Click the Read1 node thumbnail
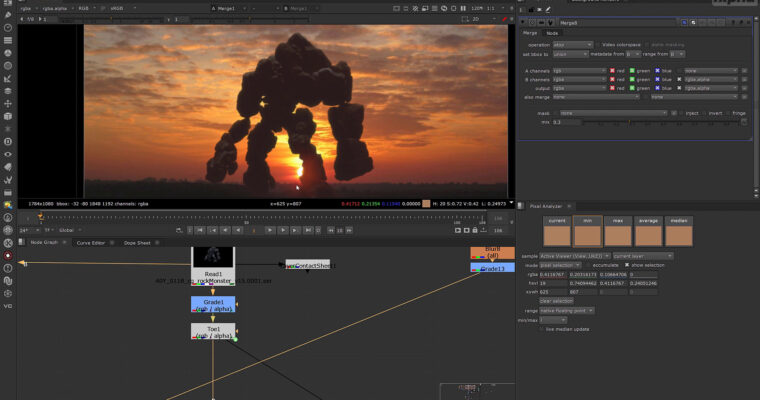The image size is (760, 400). point(212,256)
